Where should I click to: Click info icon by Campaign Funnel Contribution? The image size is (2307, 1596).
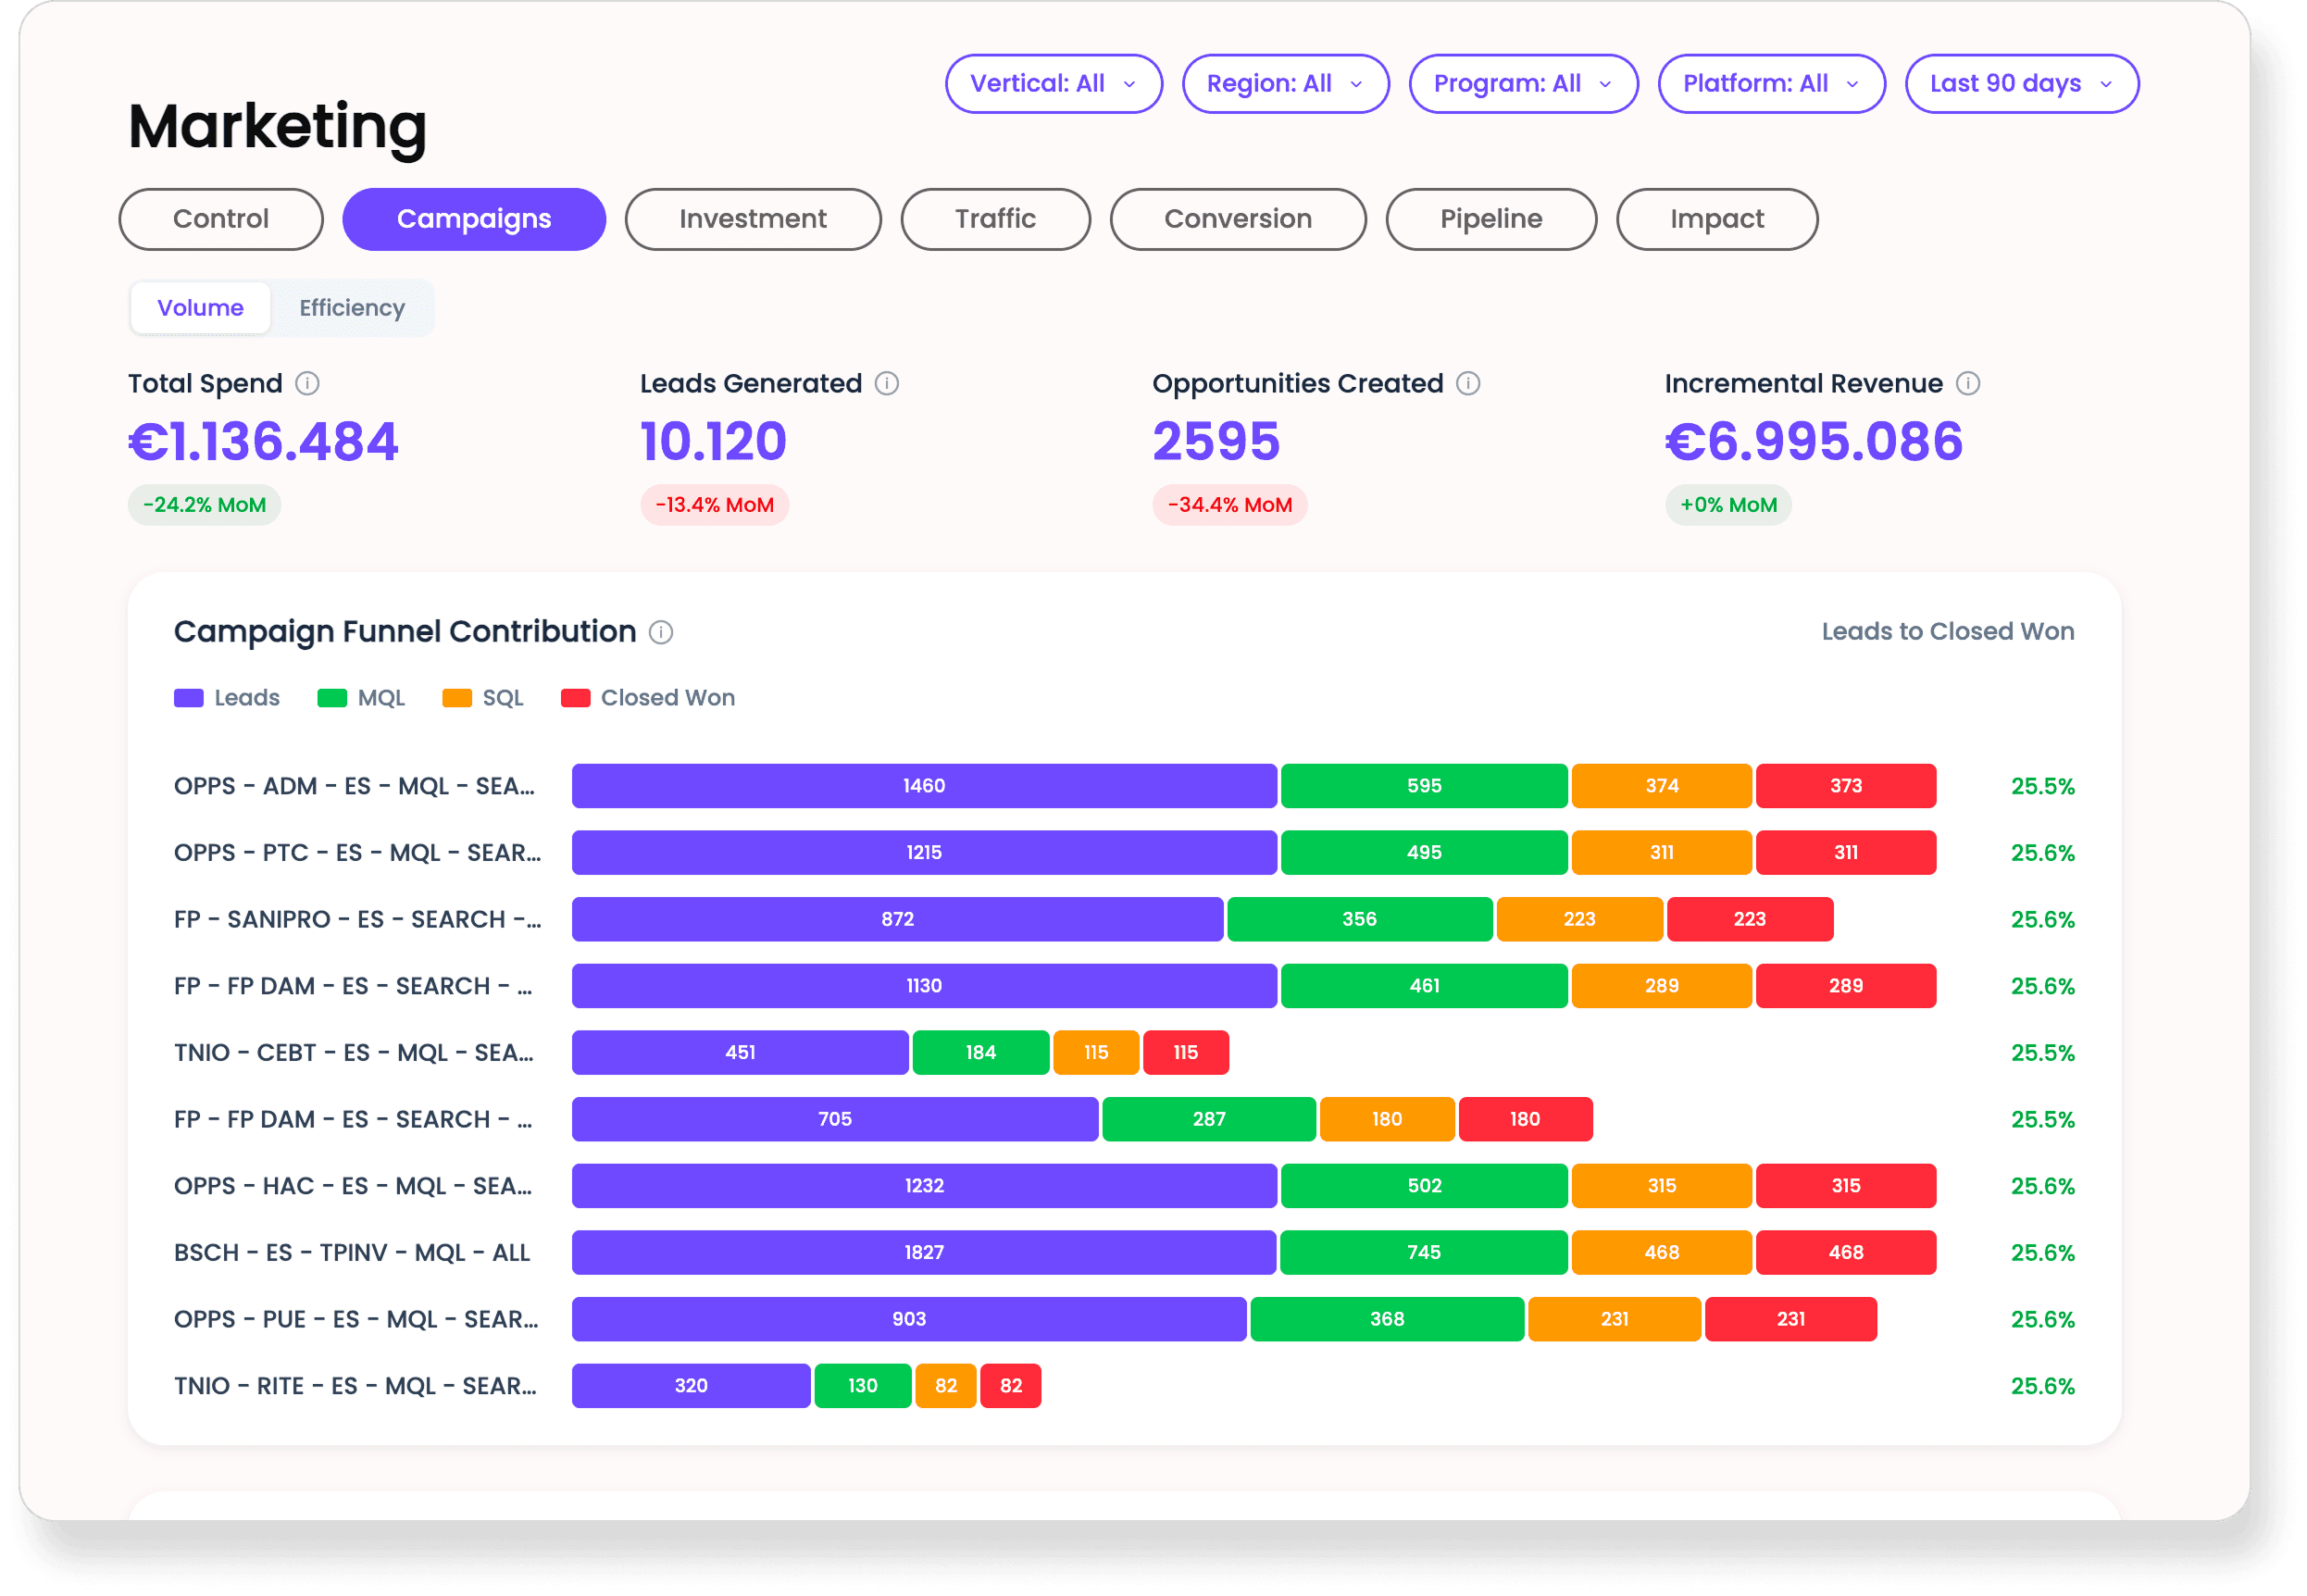[661, 632]
